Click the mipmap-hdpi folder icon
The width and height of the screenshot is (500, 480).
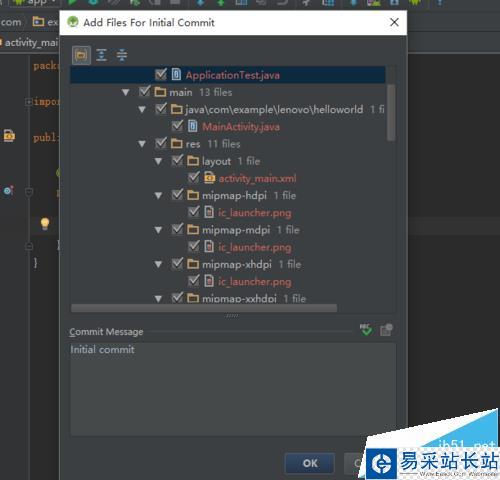pos(193,195)
